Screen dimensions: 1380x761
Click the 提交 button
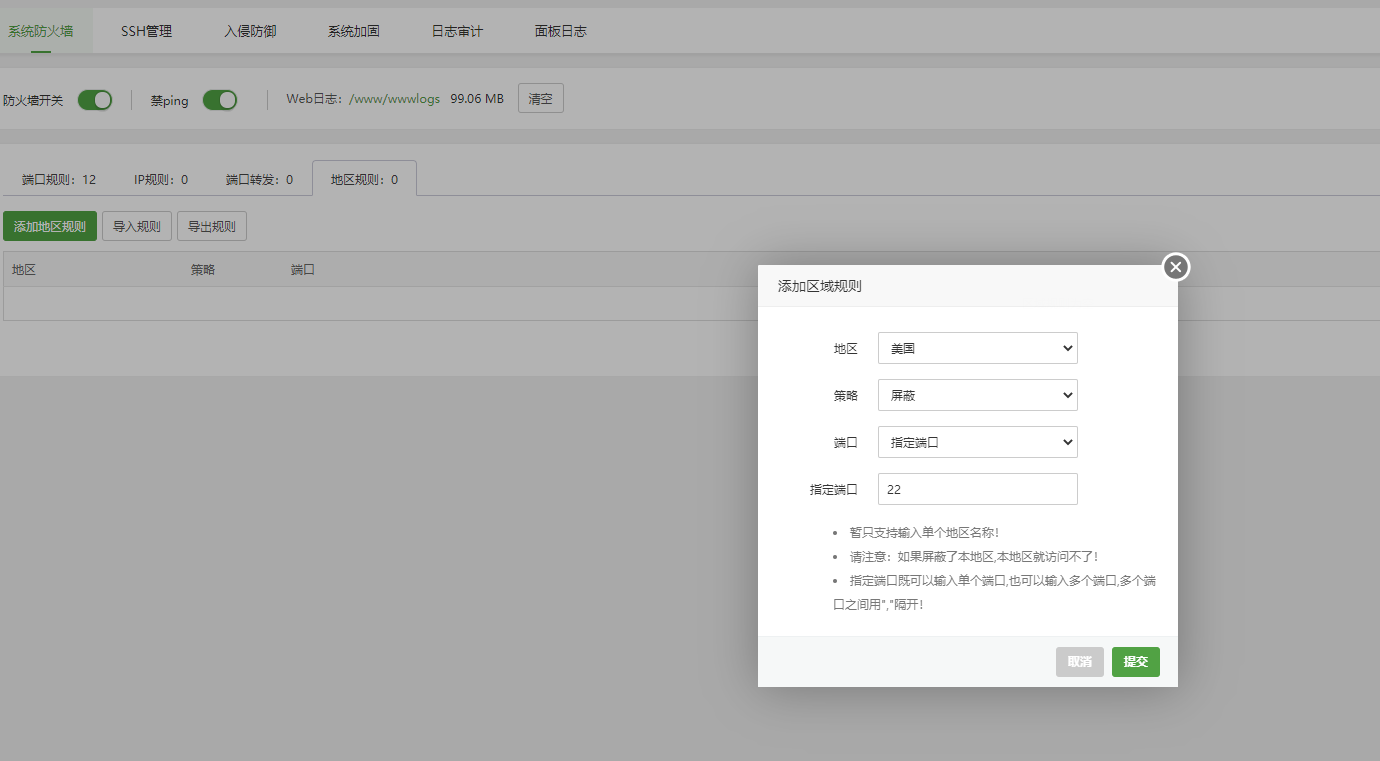pos(1136,662)
